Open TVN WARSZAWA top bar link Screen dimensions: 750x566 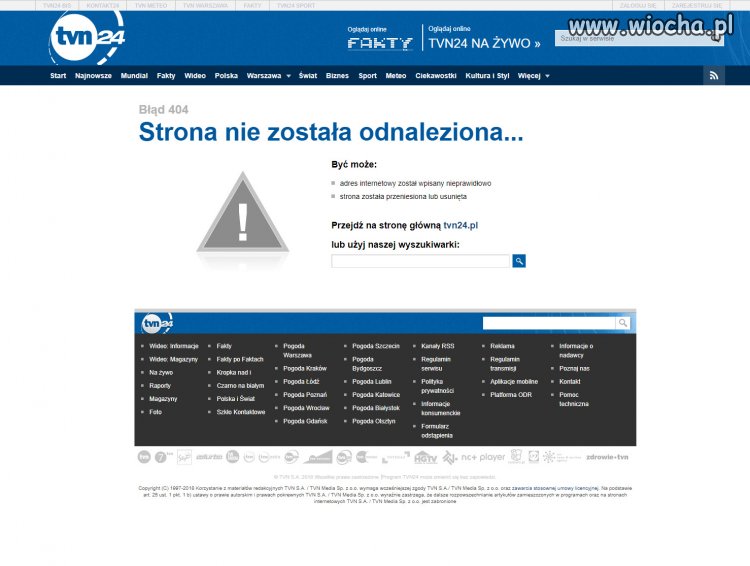(206, 6)
